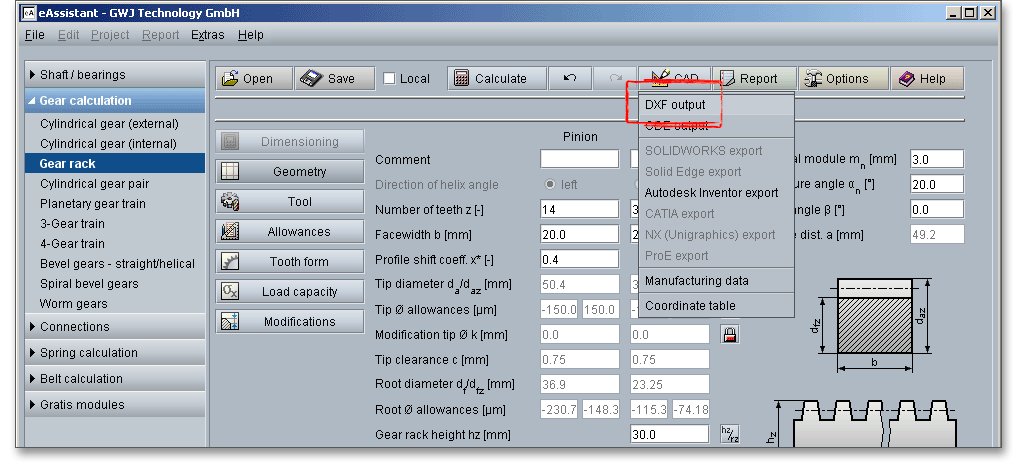Open the Options tool button
The image size is (1017, 463).
[836, 79]
